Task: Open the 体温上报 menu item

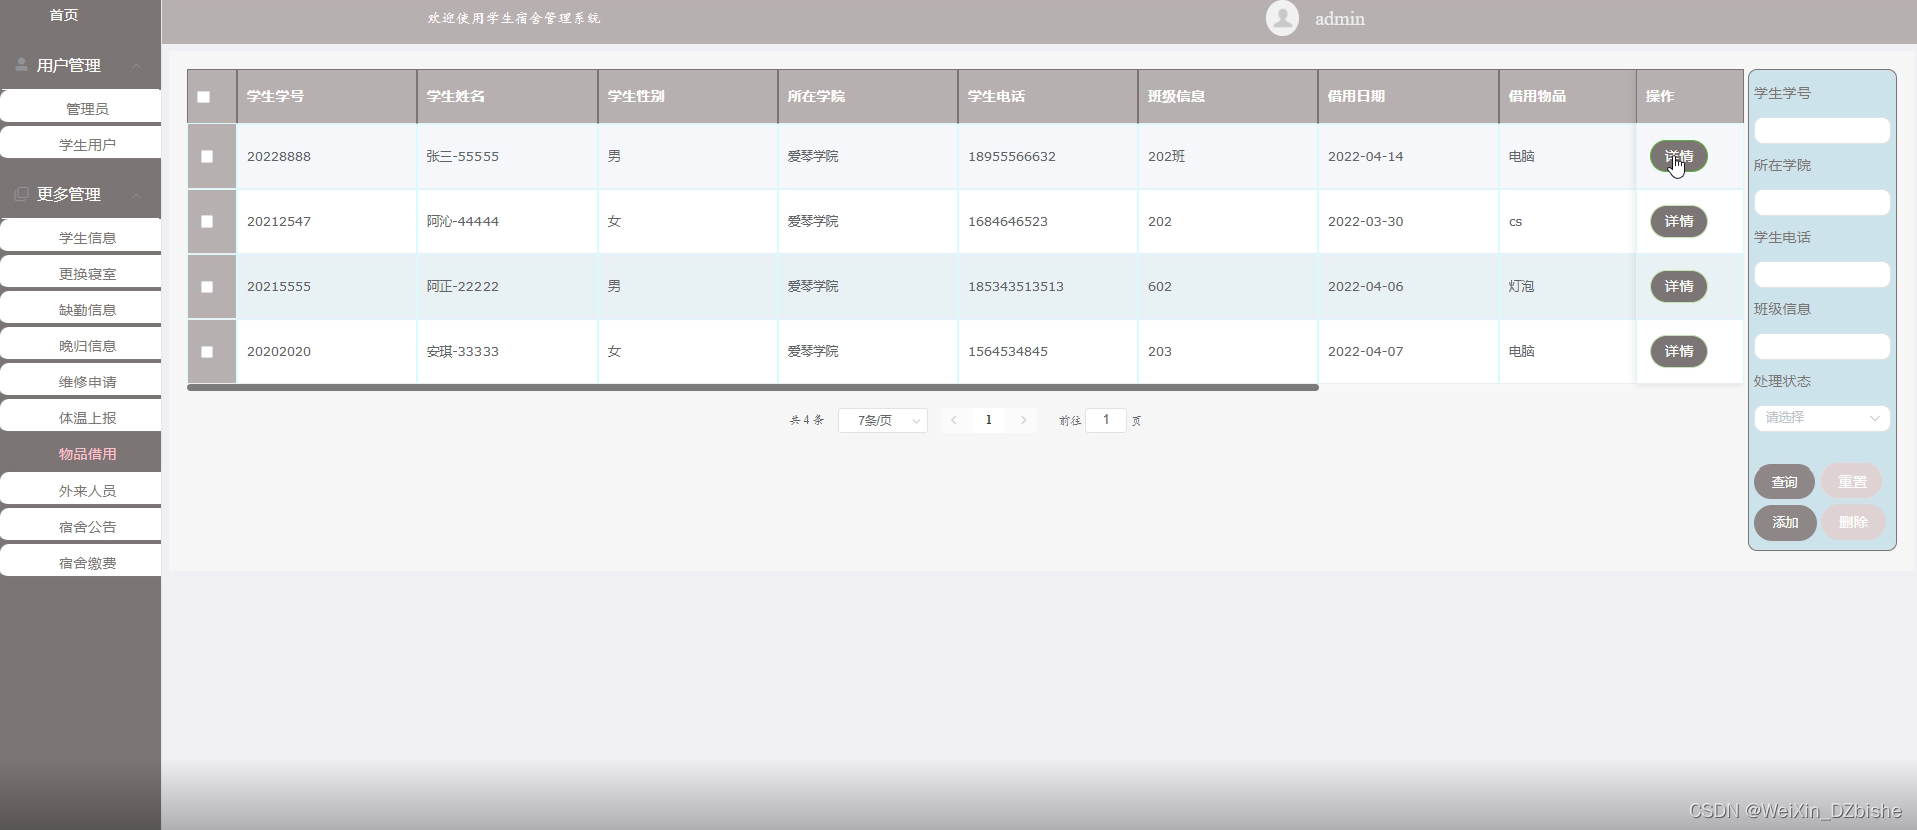Action: tap(80, 417)
